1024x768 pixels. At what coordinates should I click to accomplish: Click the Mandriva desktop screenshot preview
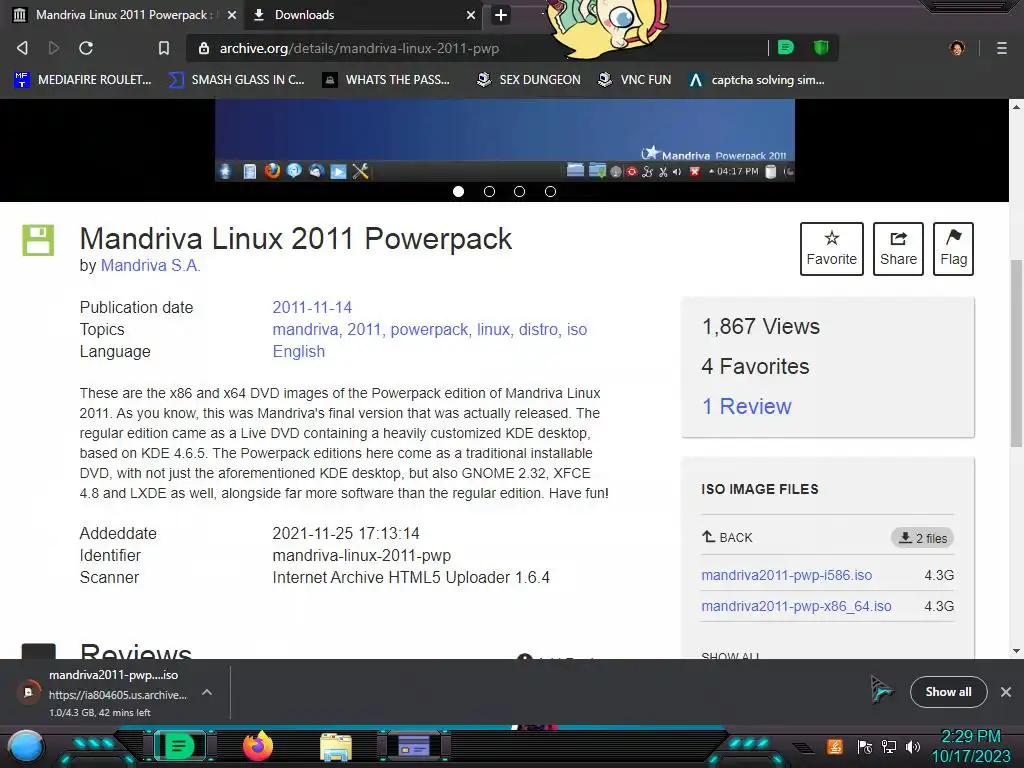click(x=505, y=140)
